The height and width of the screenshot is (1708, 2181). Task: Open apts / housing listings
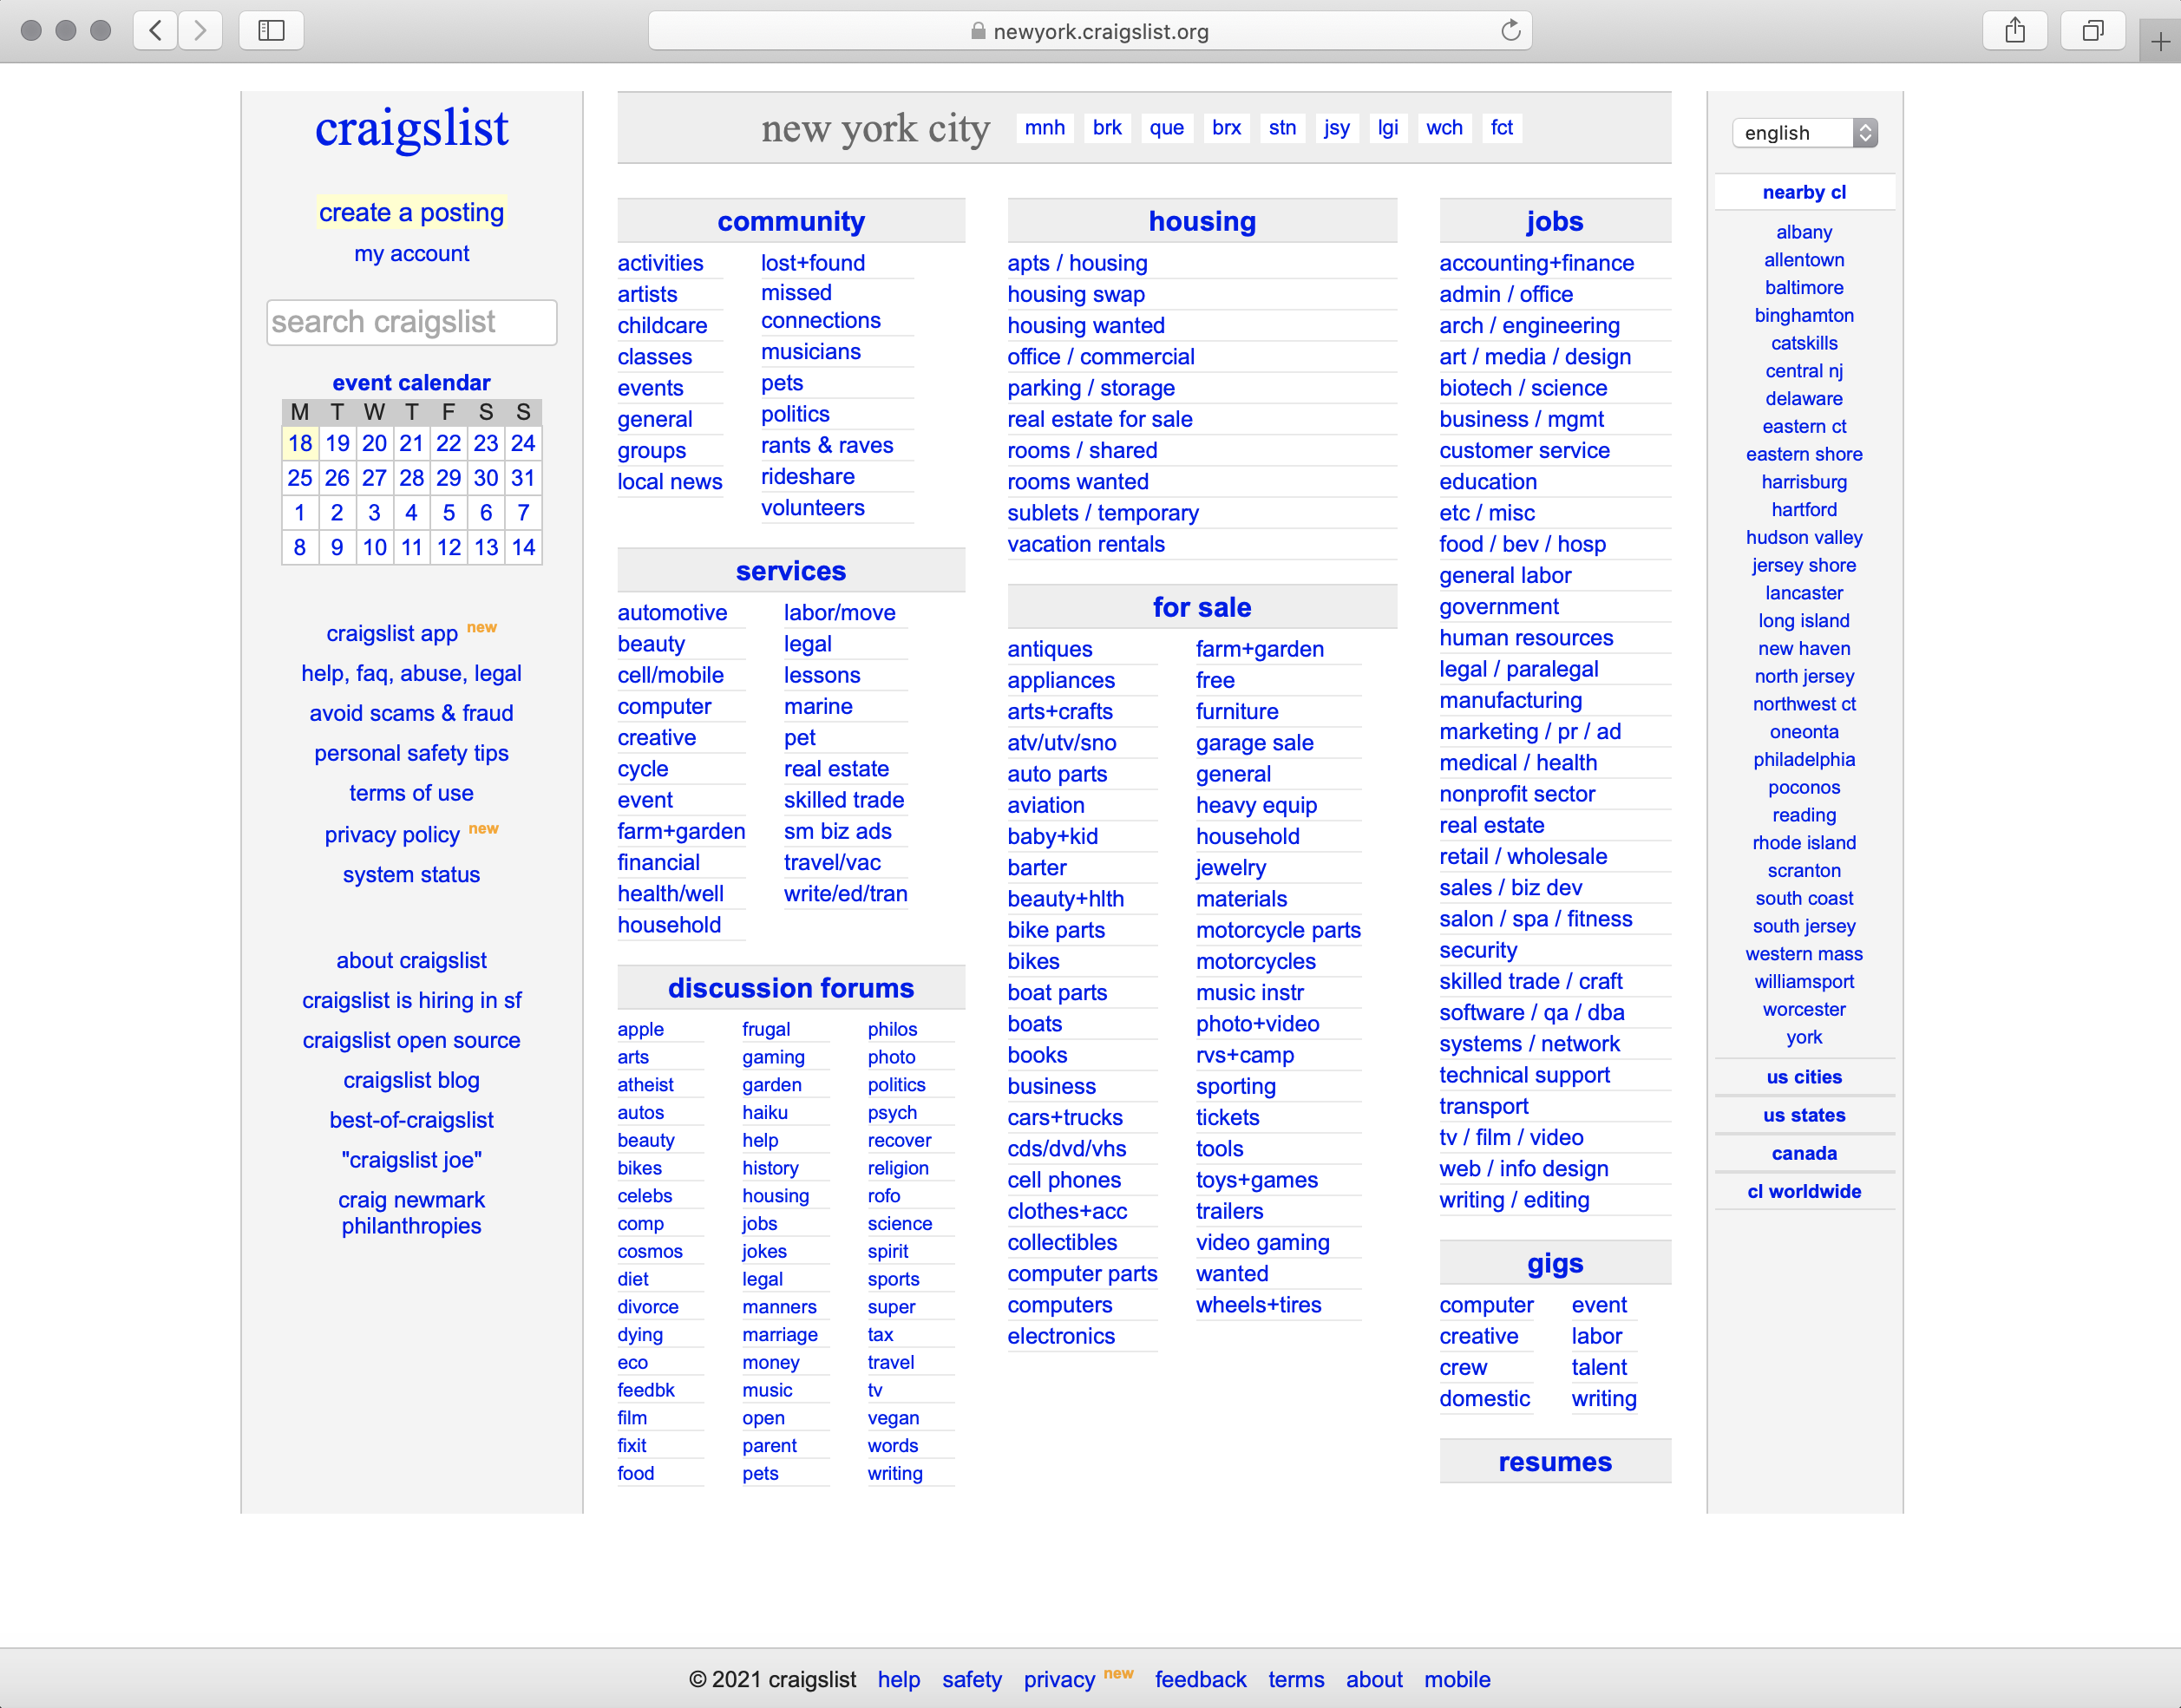1077,263
